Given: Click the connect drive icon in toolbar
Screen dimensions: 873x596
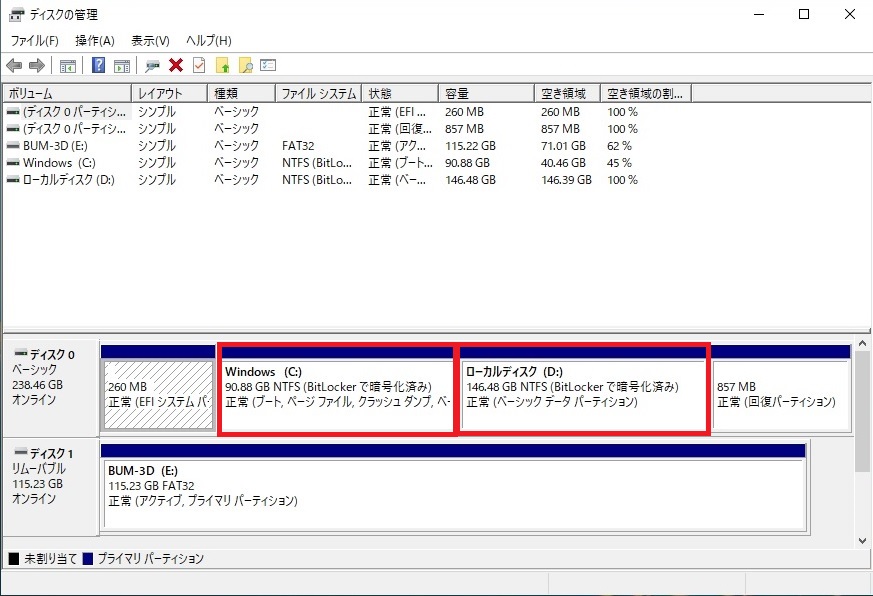Looking at the screenshot, I should [x=152, y=66].
